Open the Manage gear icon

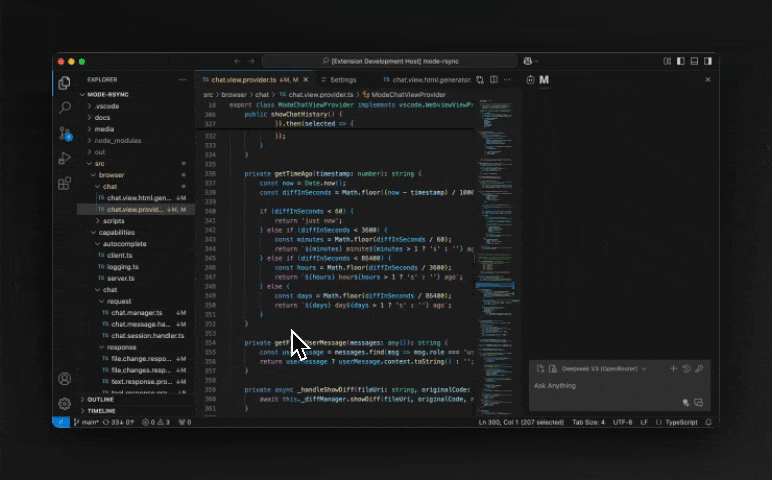point(64,404)
